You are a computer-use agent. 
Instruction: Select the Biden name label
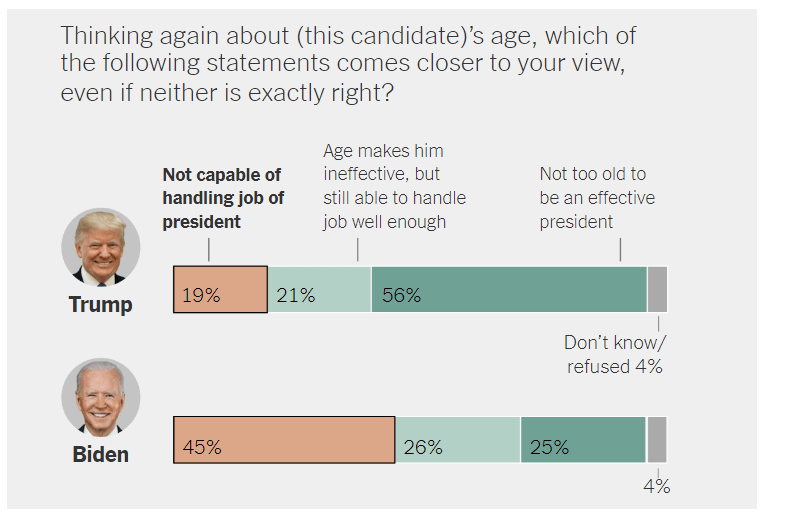click(x=100, y=454)
